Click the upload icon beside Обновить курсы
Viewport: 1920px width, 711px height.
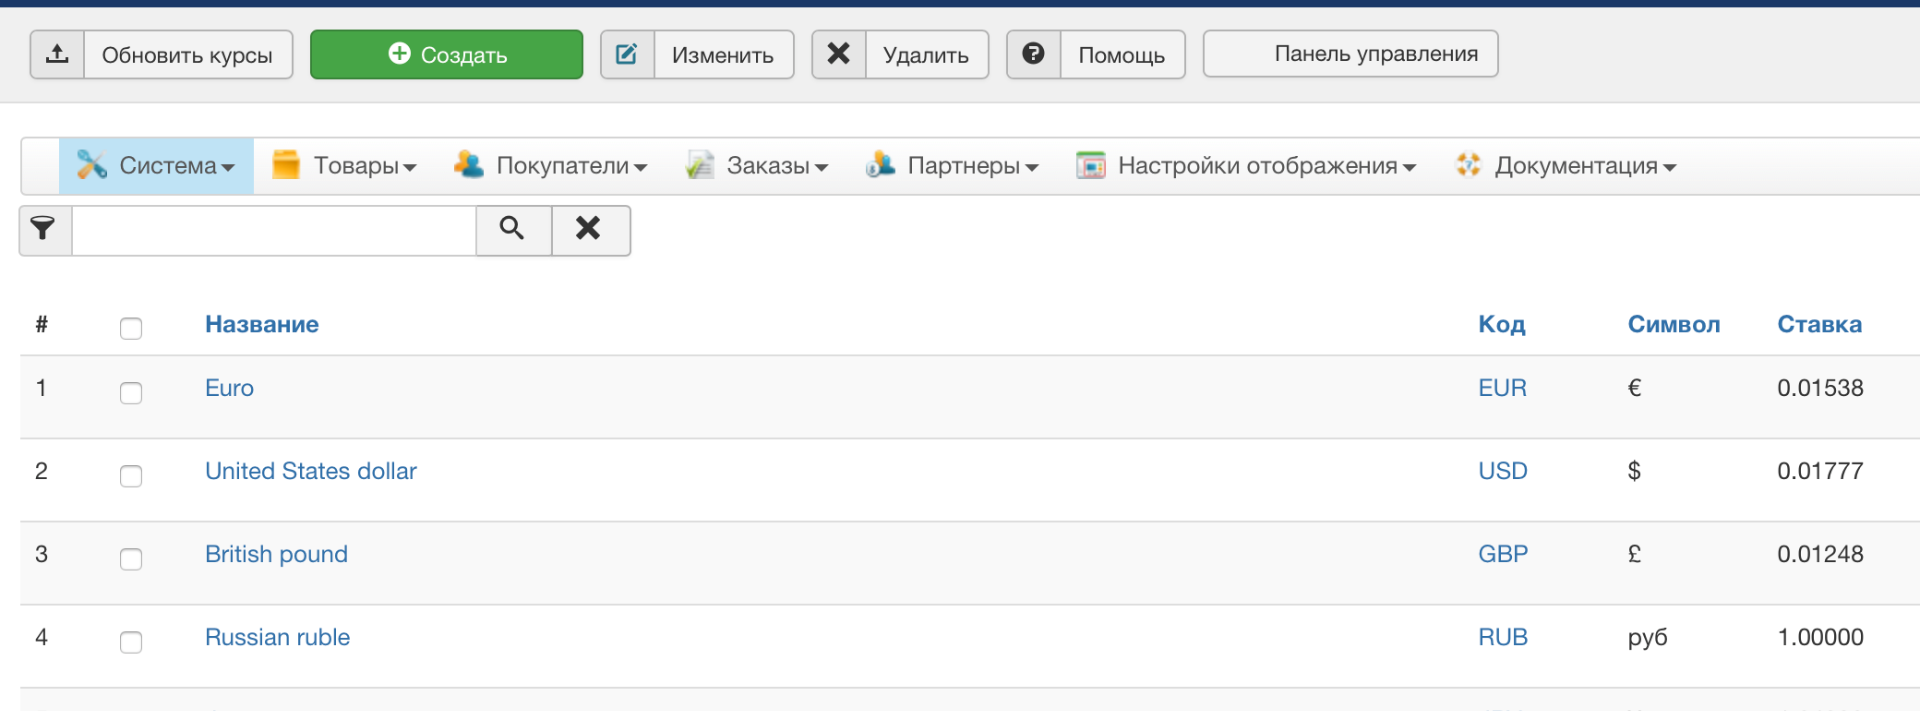58,54
